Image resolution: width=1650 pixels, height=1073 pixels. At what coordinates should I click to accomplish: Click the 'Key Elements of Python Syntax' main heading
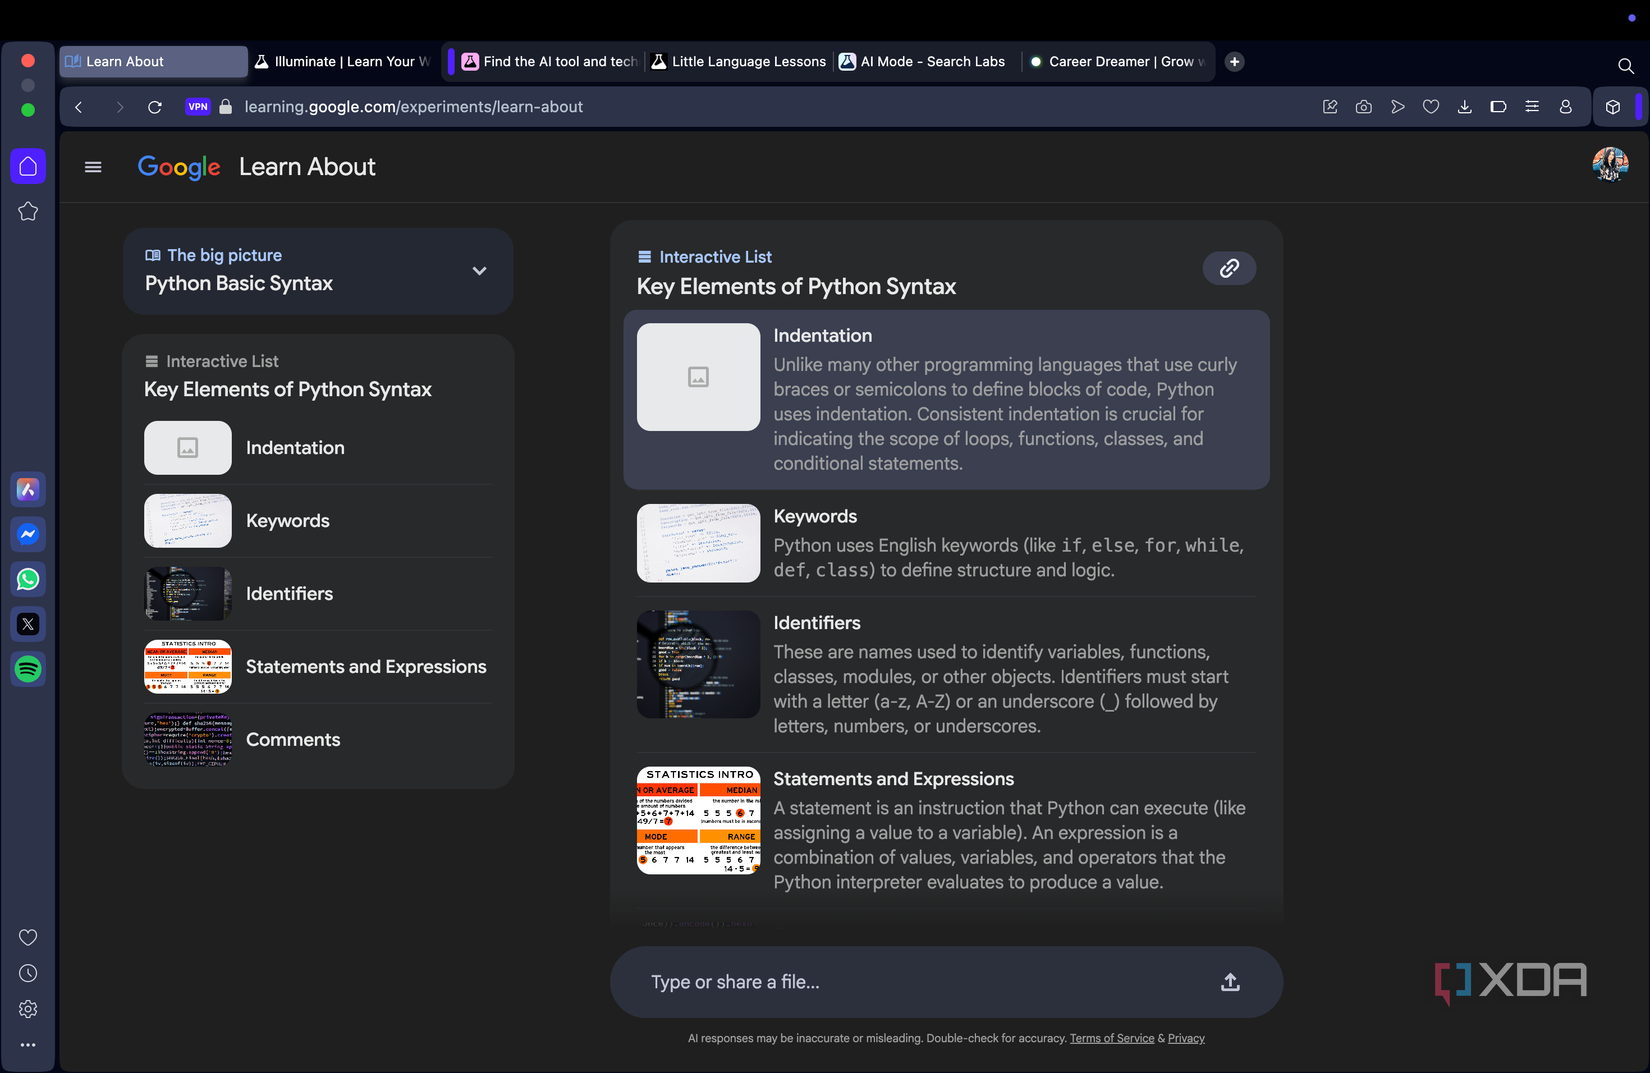coord(796,287)
